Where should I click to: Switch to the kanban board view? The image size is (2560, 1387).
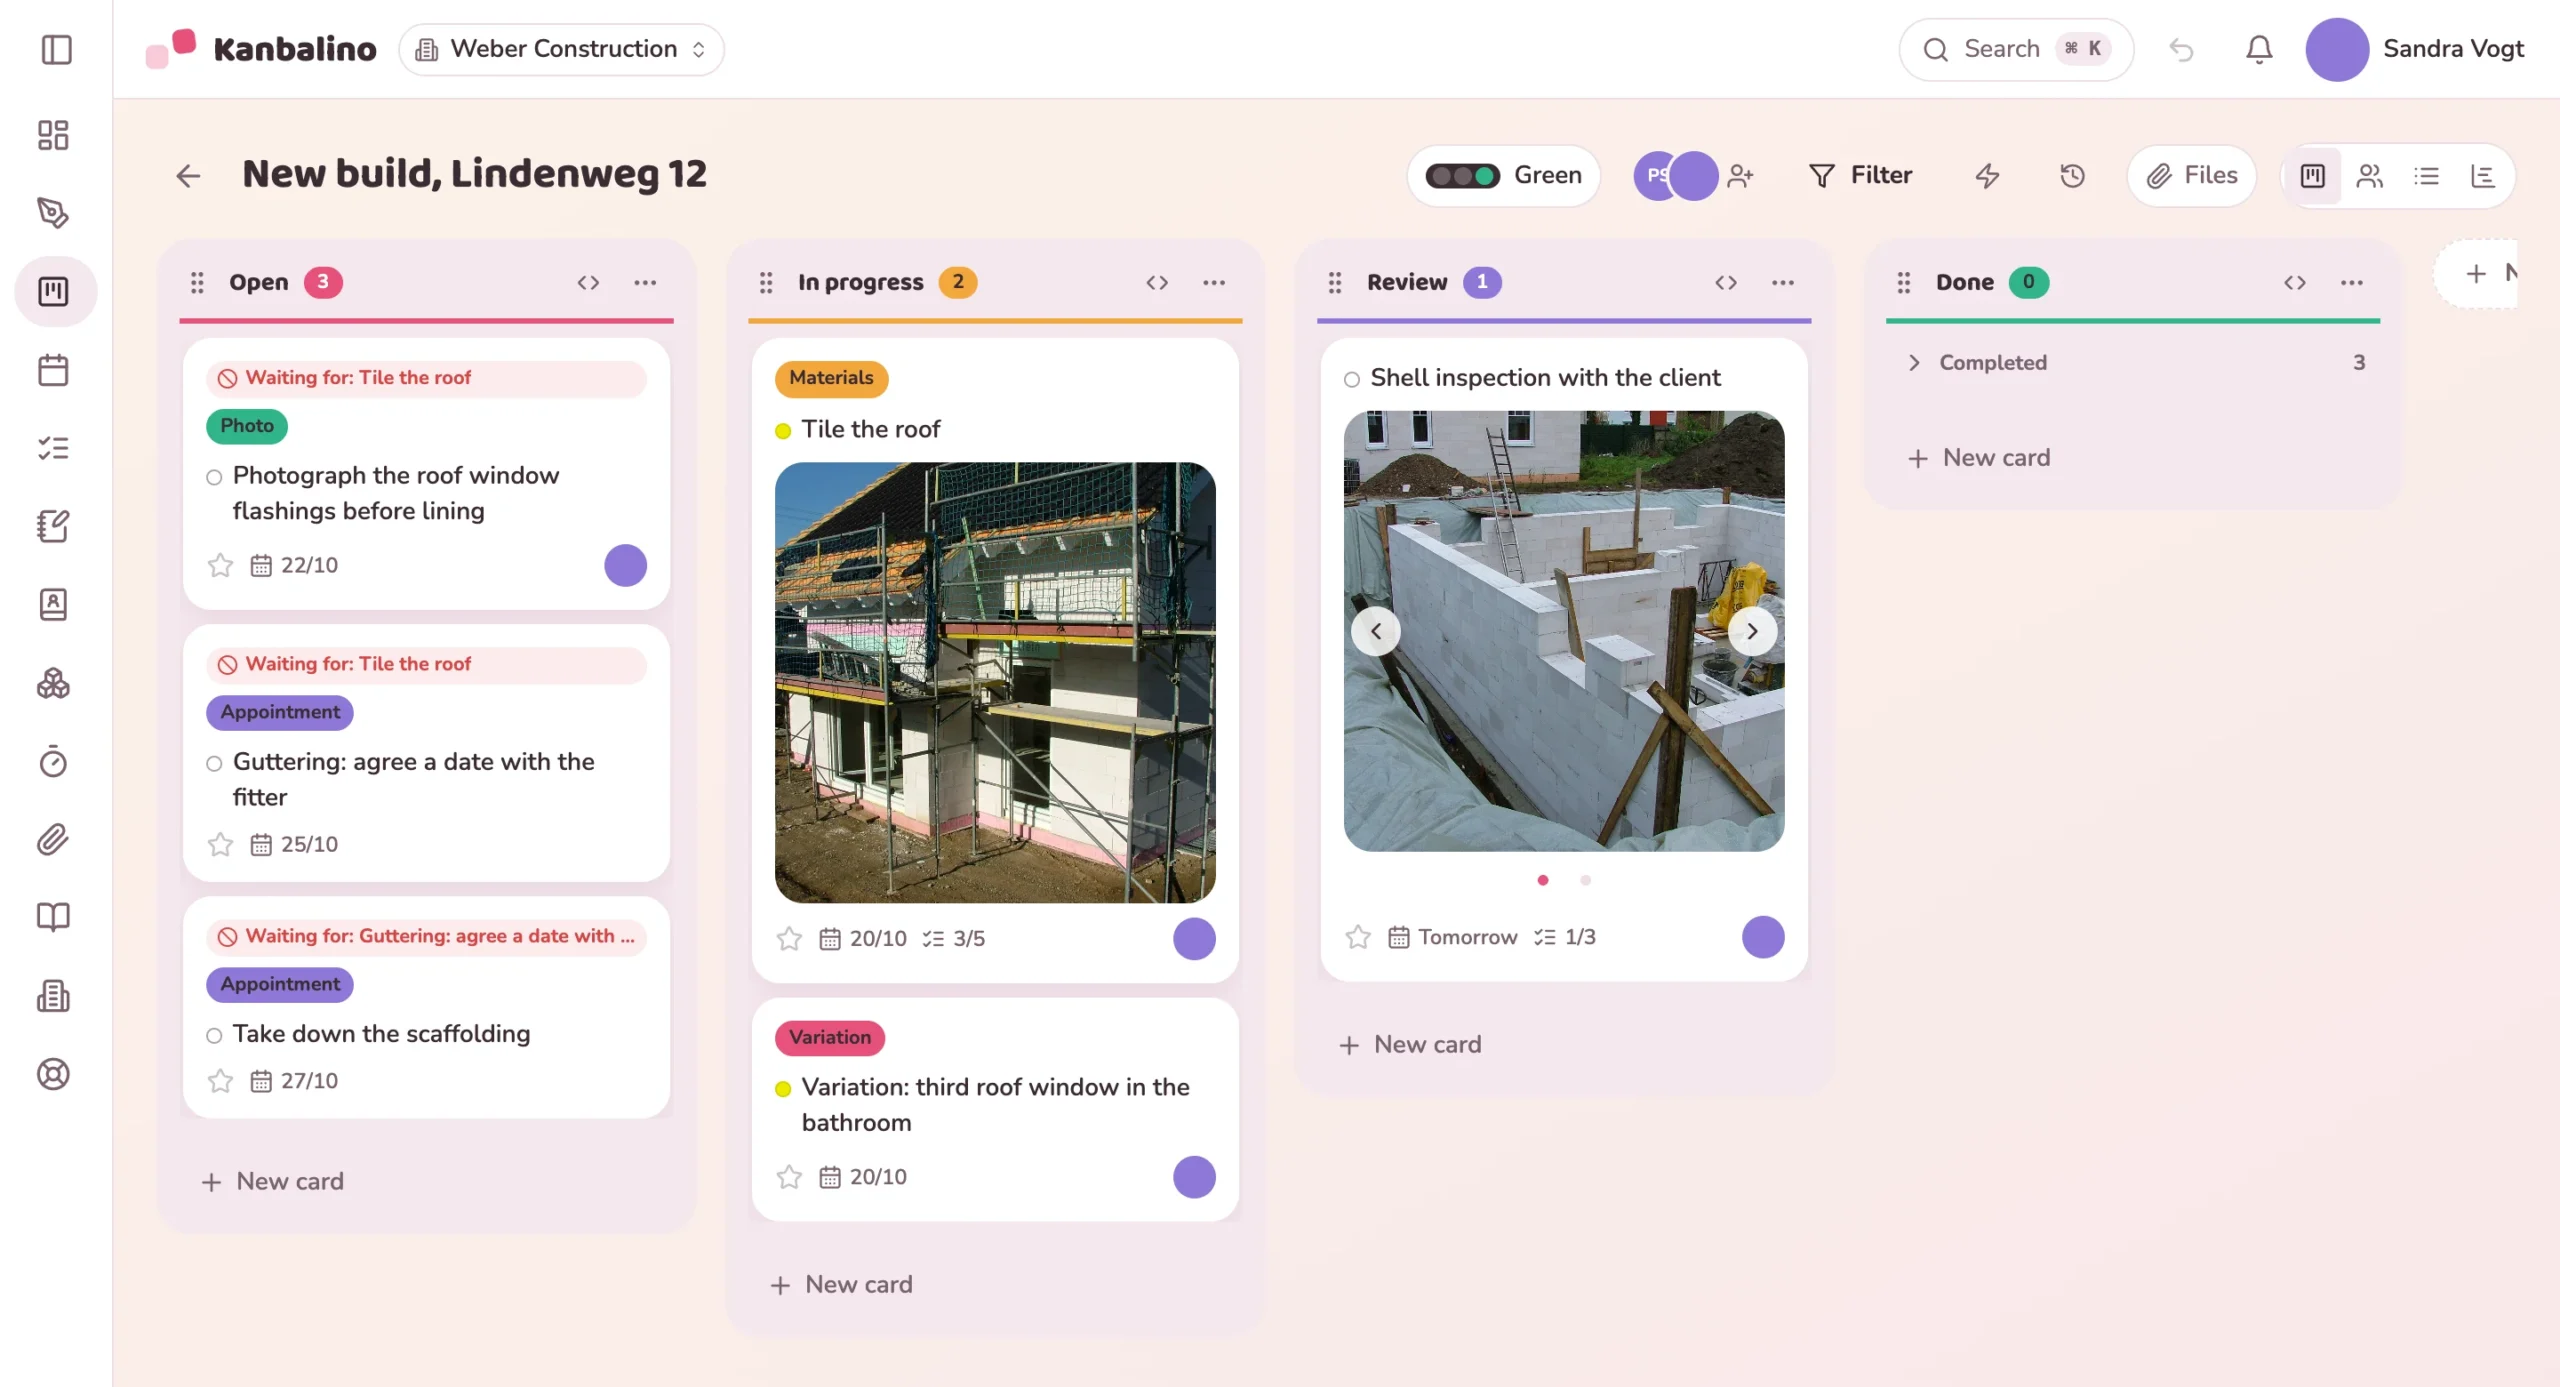pos(2312,176)
